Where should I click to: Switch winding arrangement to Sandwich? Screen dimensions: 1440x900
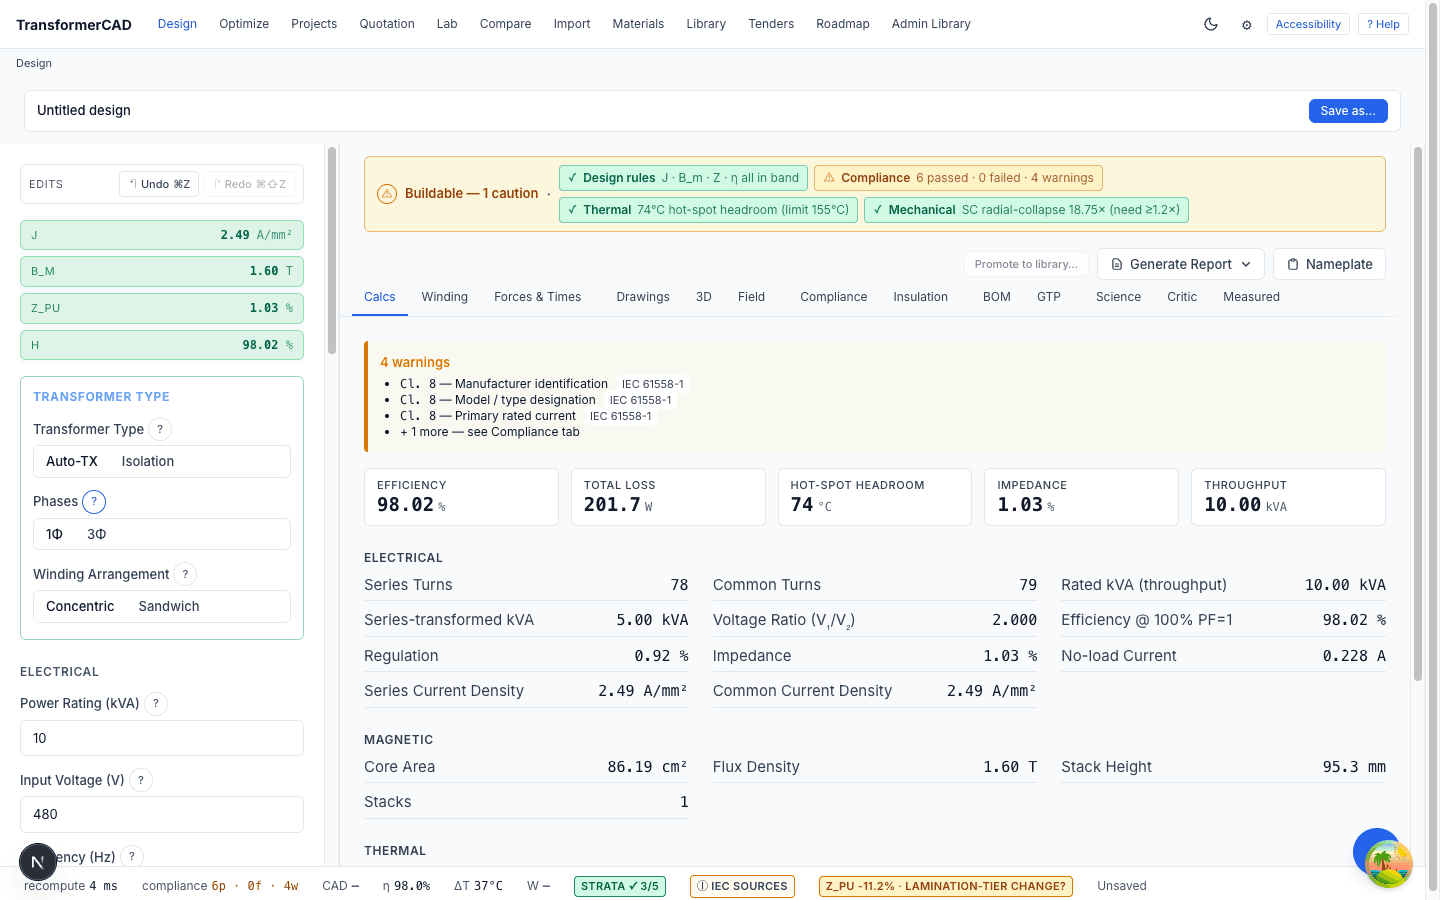169,607
